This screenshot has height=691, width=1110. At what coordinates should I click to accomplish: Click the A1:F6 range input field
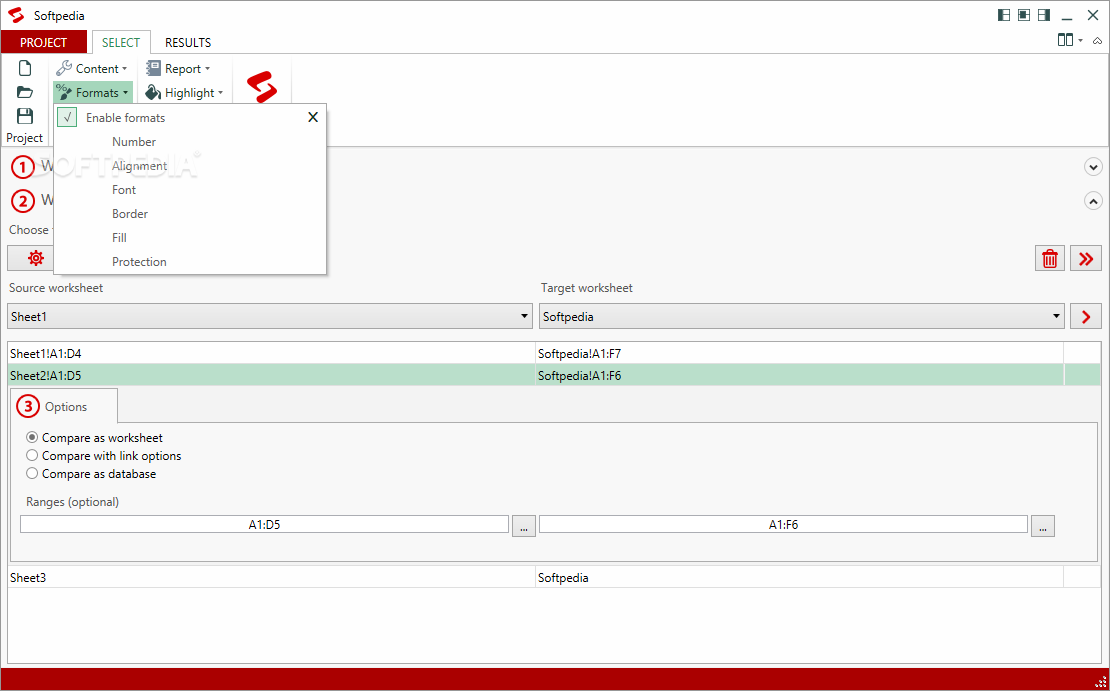[783, 525]
